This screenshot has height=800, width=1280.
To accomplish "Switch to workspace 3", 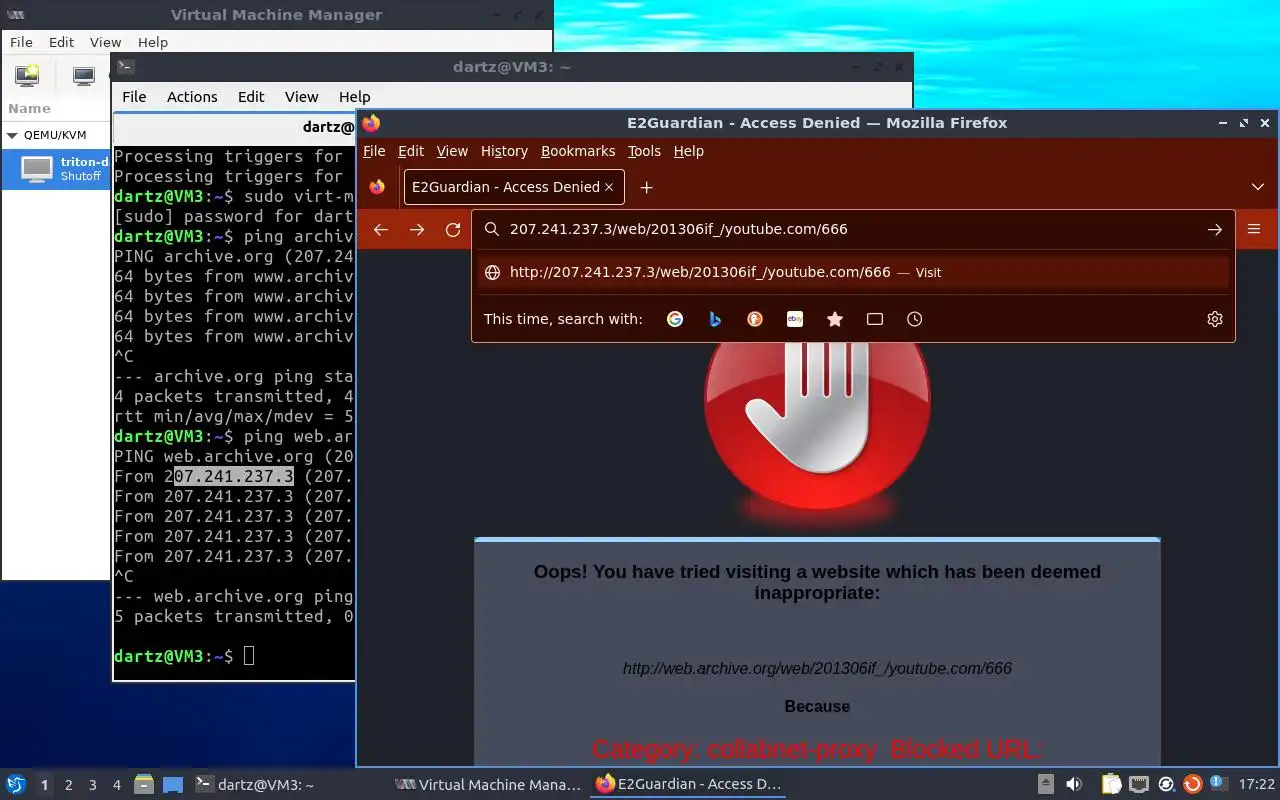I will pyautogui.click(x=92, y=785).
